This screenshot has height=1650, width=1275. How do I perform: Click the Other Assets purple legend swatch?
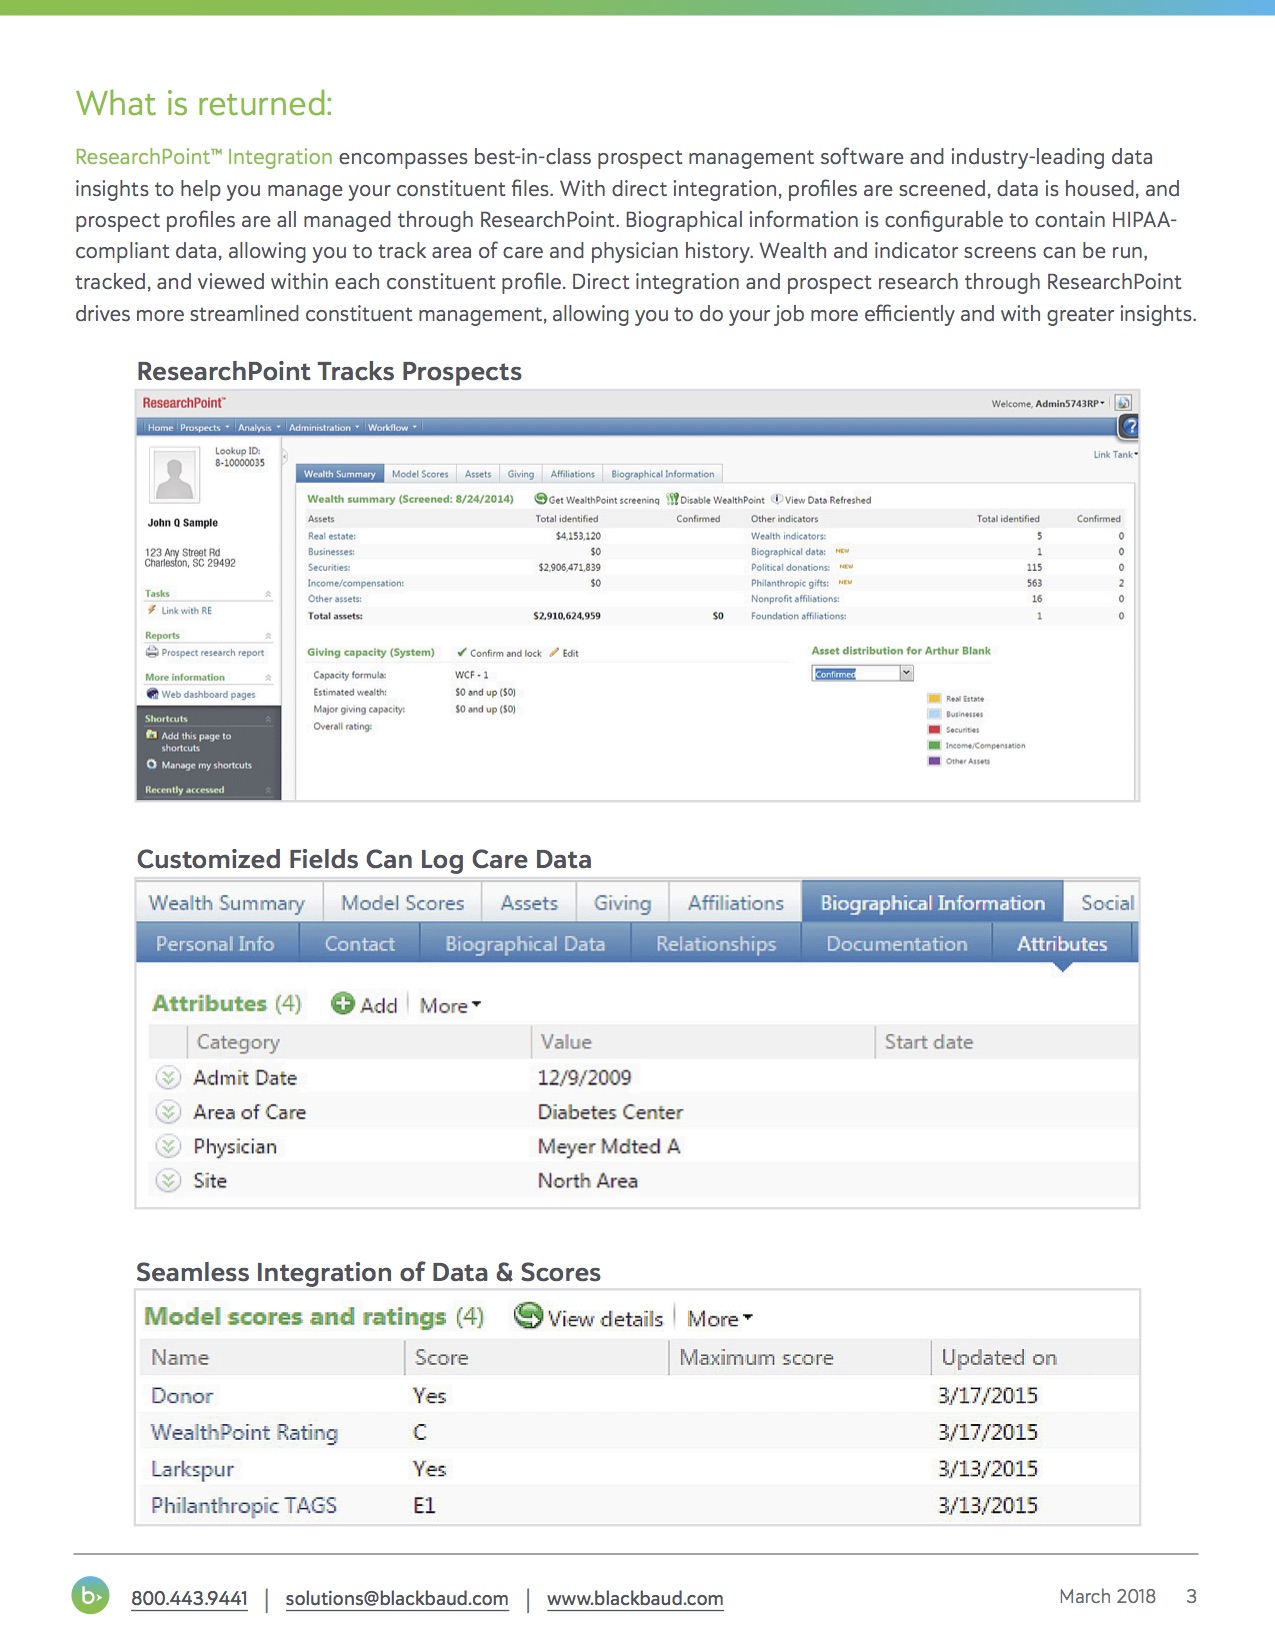[x=935, y=760]
